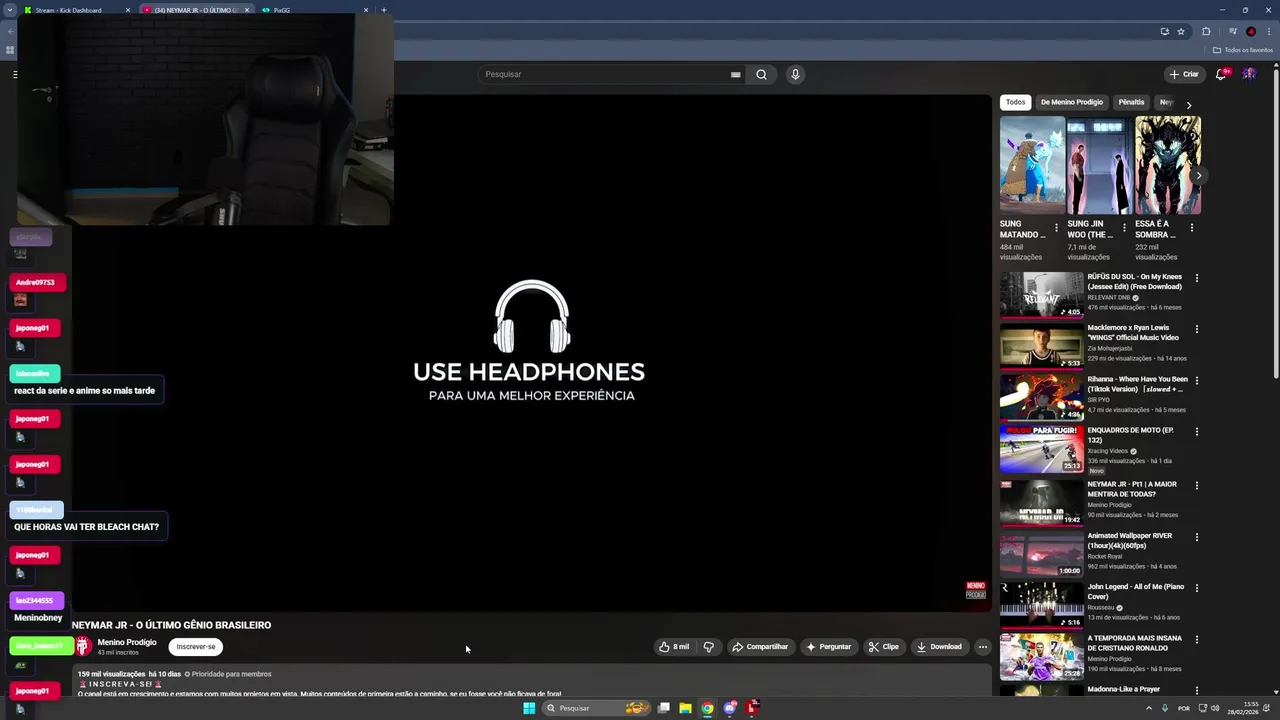Click the Windows taskbar Pesquisar box
The width and height of the screenshot is (1280, 720).
(x=598, y=708)
